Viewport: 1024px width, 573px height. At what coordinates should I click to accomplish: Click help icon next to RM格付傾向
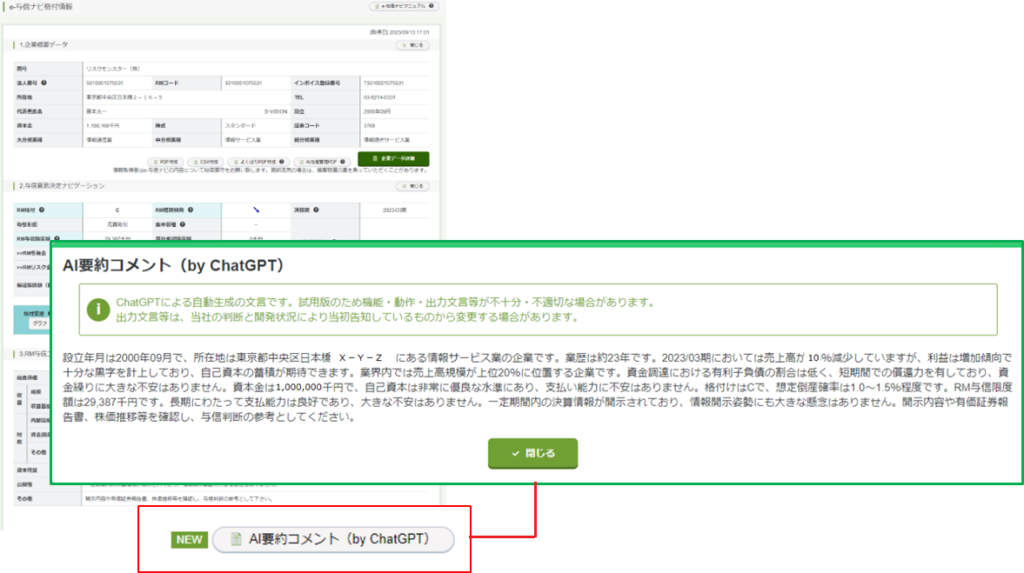190,210
